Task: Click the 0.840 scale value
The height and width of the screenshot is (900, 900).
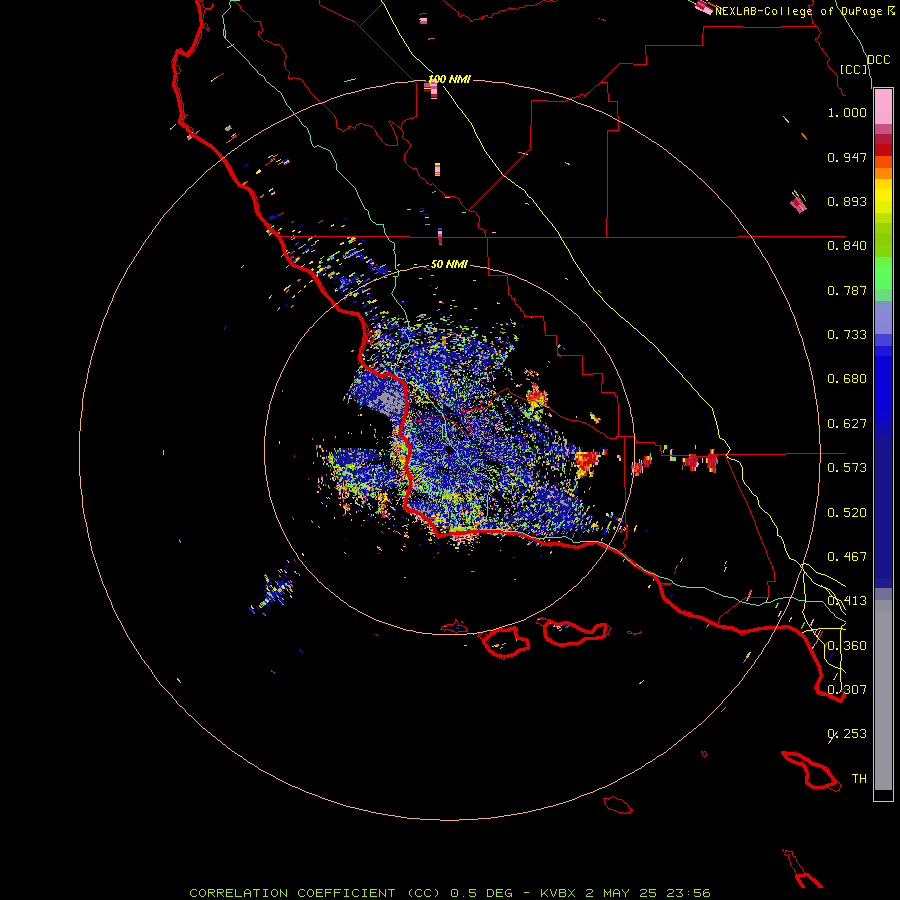Action: click(847, 246)
